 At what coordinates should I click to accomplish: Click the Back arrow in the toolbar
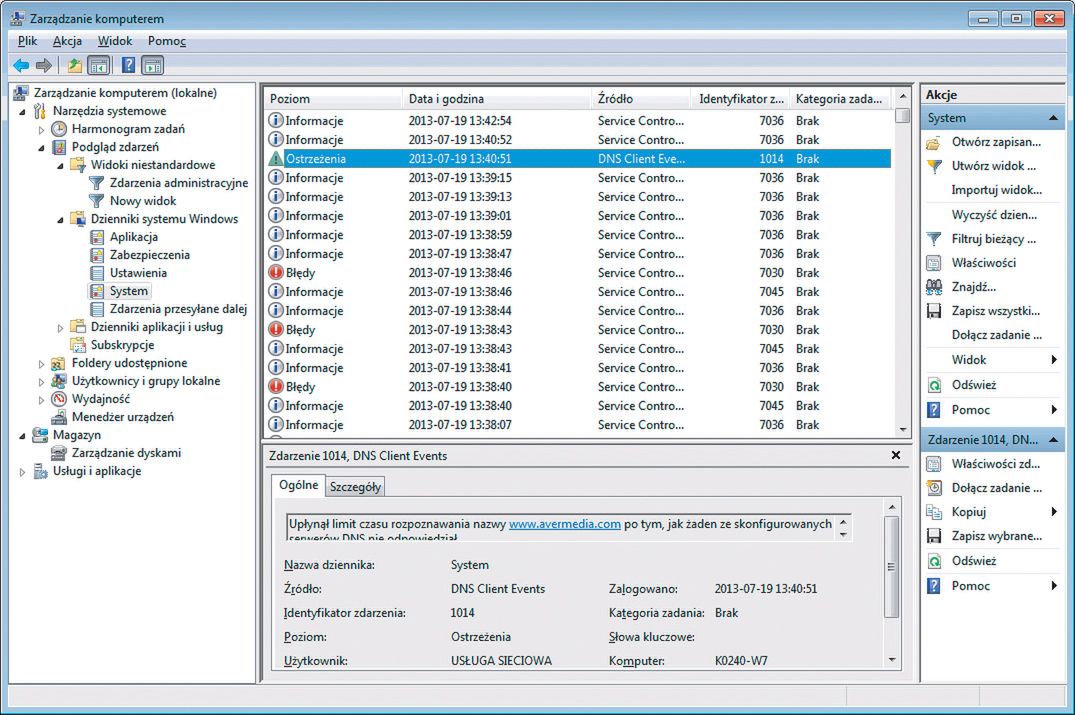[21, 66]
